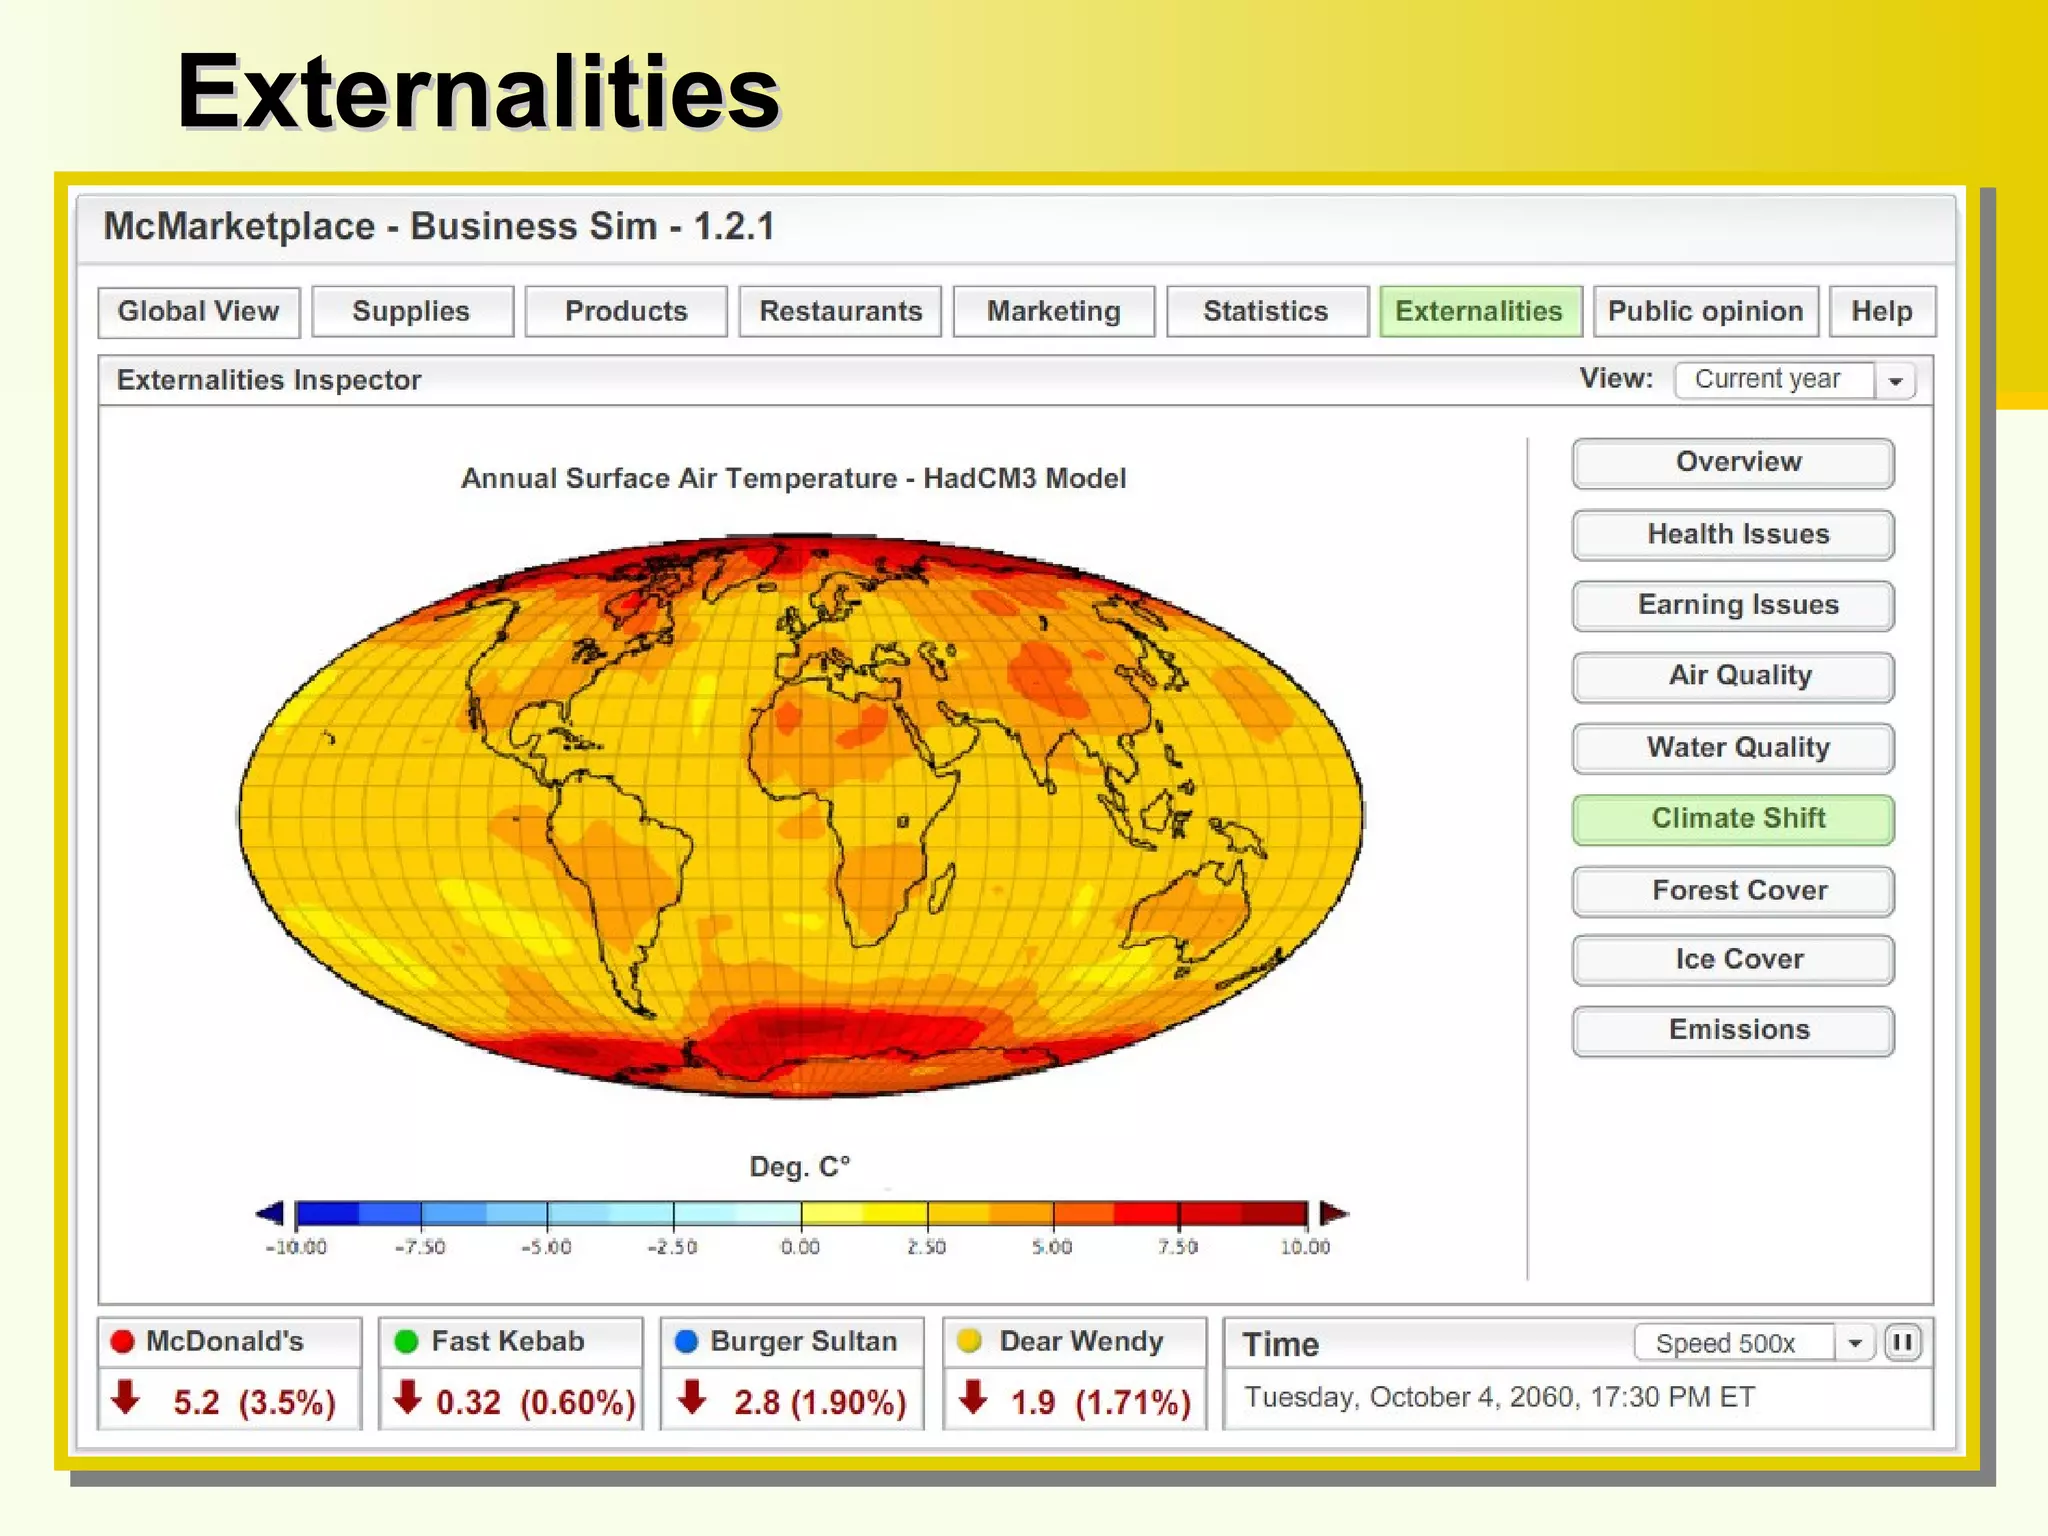Click the right arrow on temperature scale
This screenshot has height=1536, width=2048.
[1334, 1213]
